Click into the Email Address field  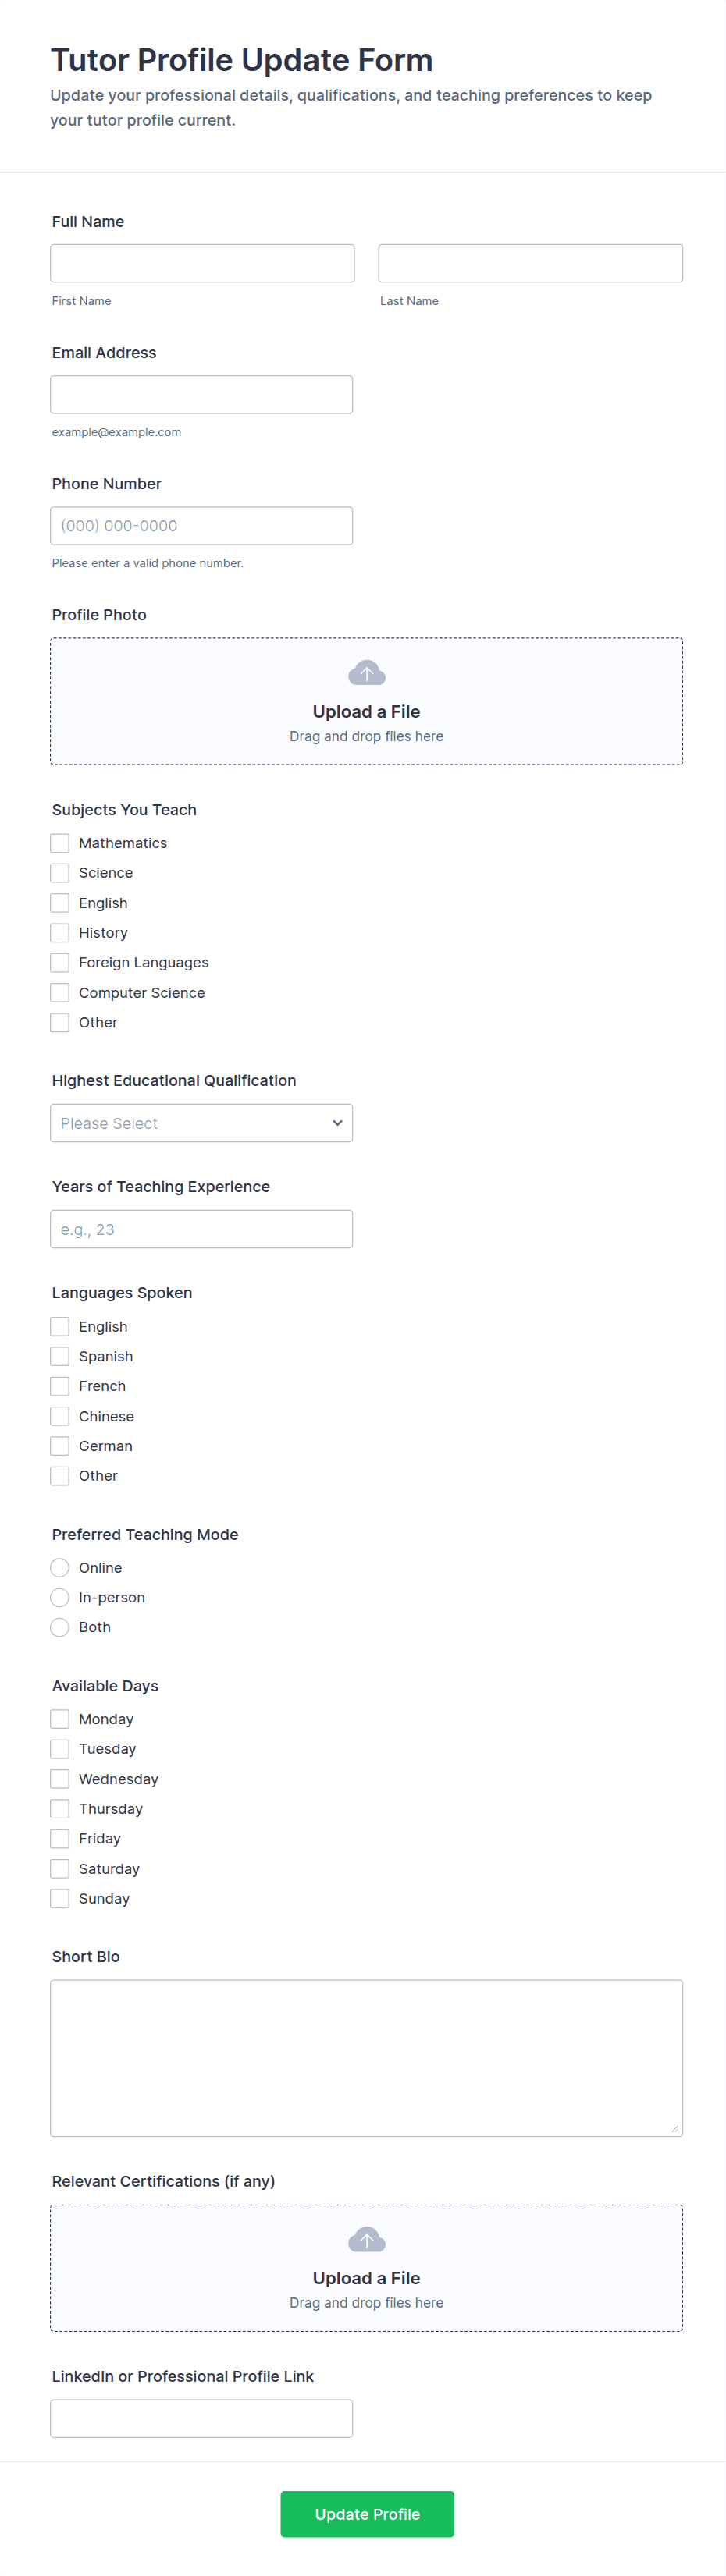[x=201, y=394]
